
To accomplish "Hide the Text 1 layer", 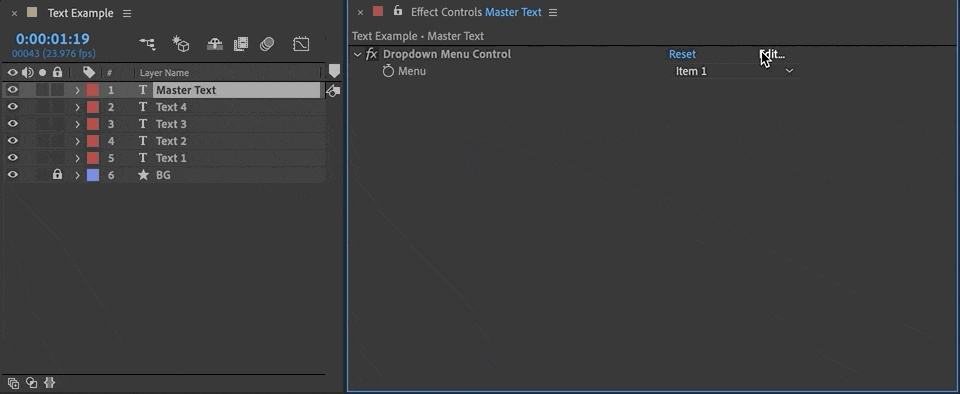I will tap(13, 158).
